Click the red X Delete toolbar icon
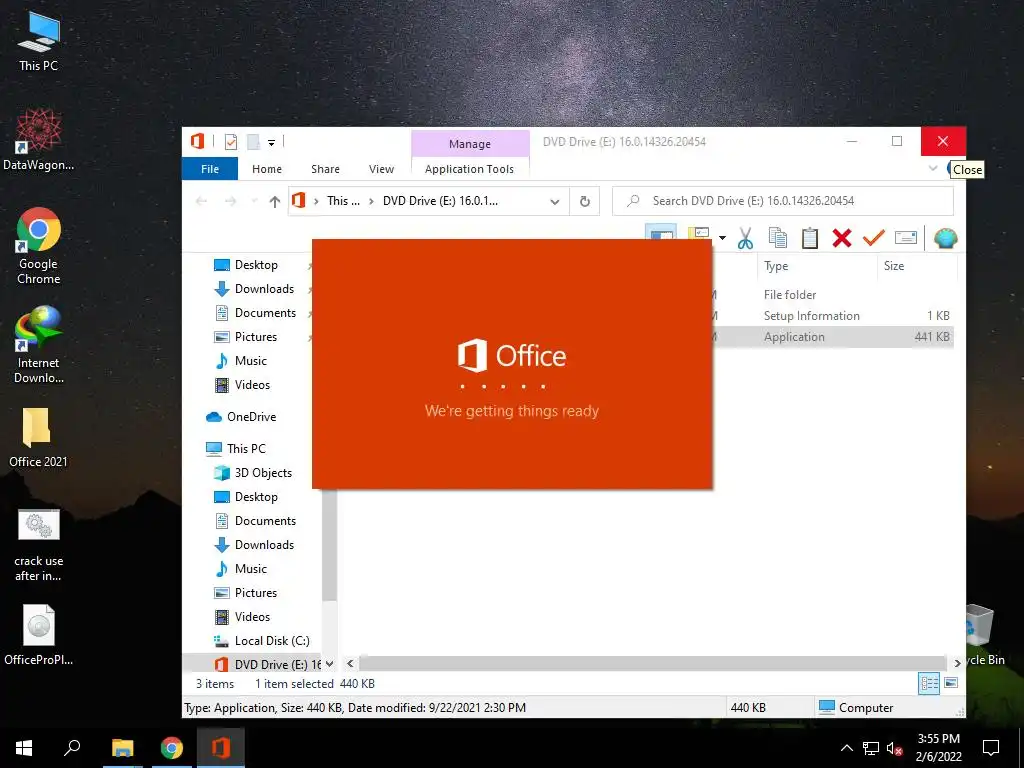1024x768 pixels. coord(842,238)
